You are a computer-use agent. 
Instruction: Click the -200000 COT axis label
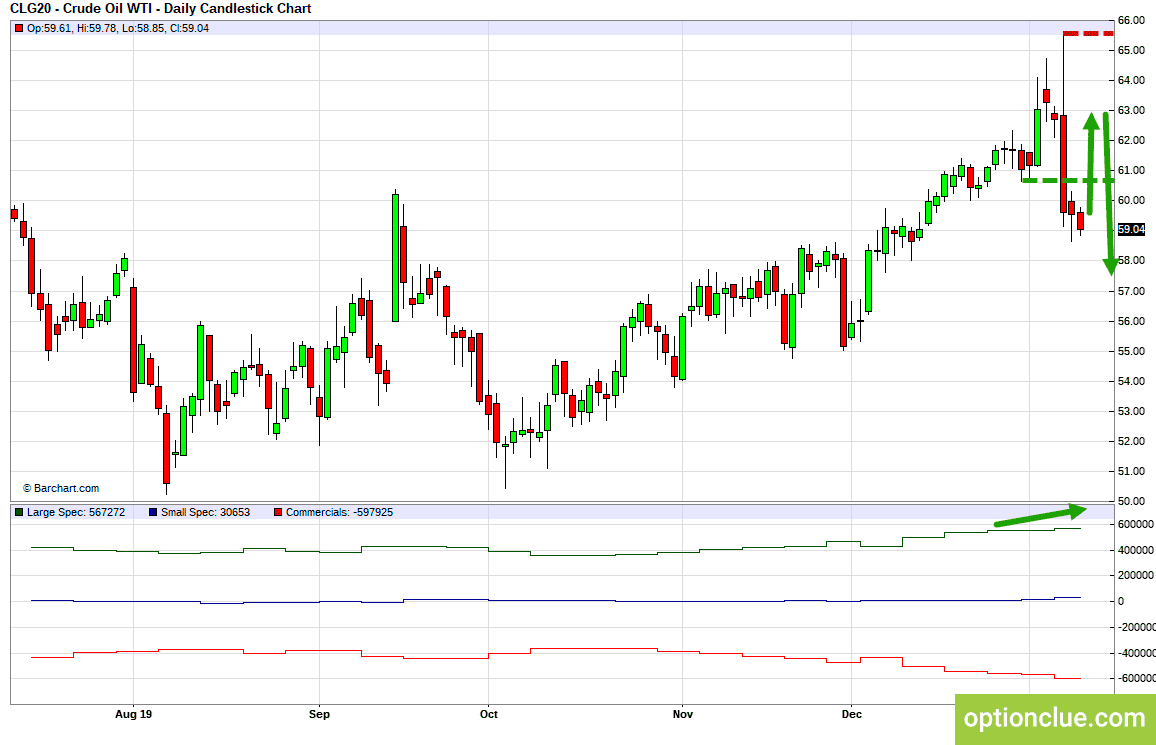(x=1137, y=627)
